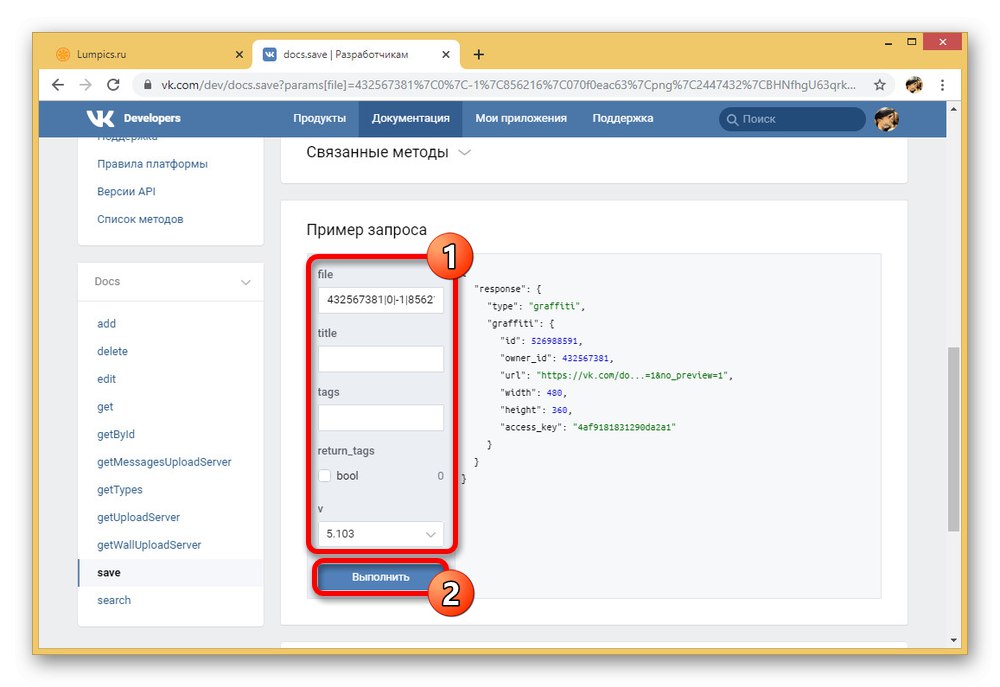This screenshot has width=1000, height=687.
Task: Open the getMessagesUploadServer method
Action: [x=164, y=462]
